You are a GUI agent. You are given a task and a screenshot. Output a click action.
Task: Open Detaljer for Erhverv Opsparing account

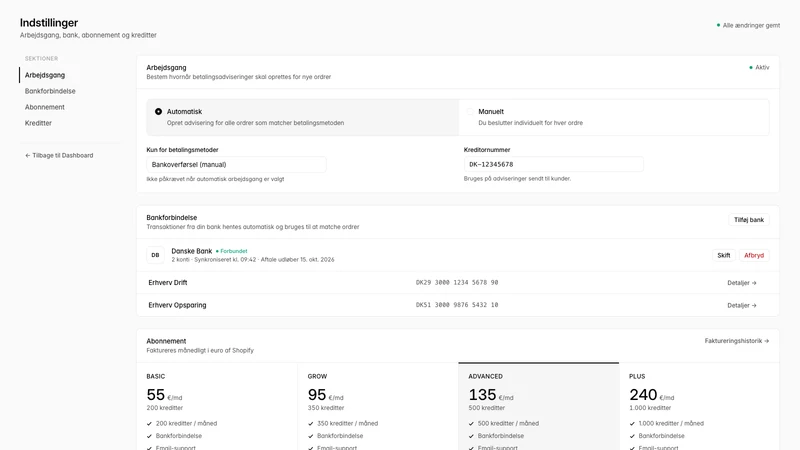point(742,305)
